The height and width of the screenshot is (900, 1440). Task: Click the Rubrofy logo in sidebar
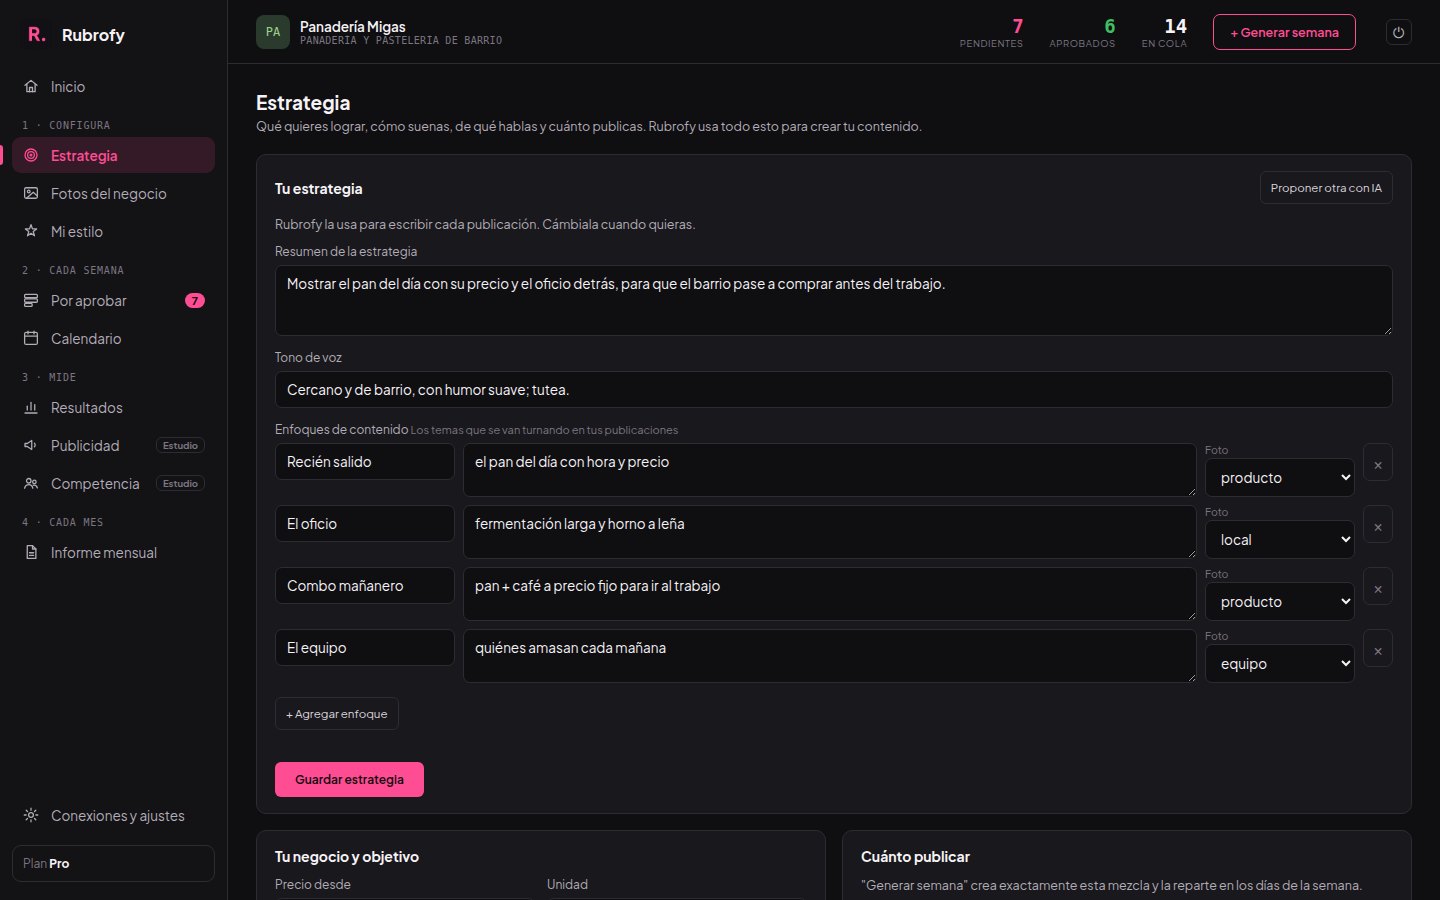click(x=76, y=35)
